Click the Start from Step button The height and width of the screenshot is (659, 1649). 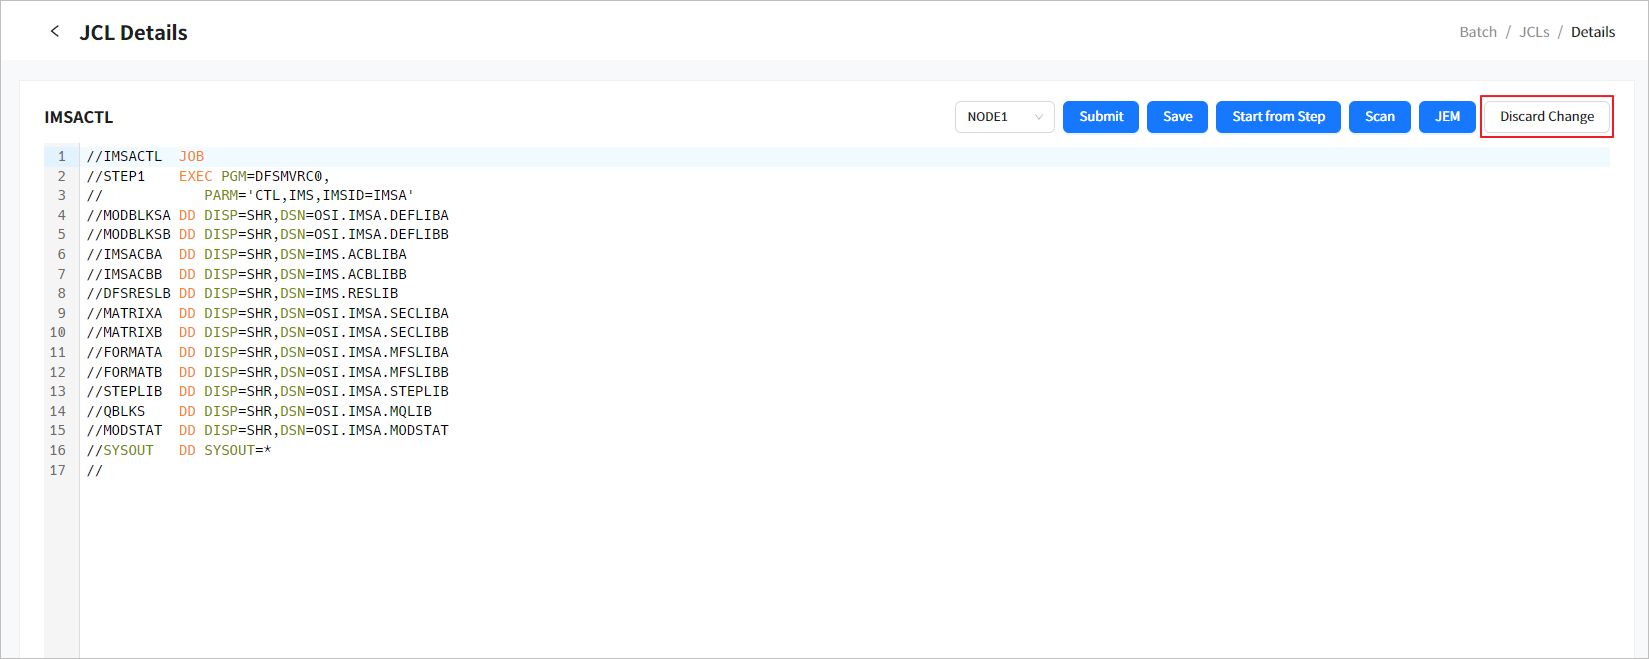pos(1277,117)
